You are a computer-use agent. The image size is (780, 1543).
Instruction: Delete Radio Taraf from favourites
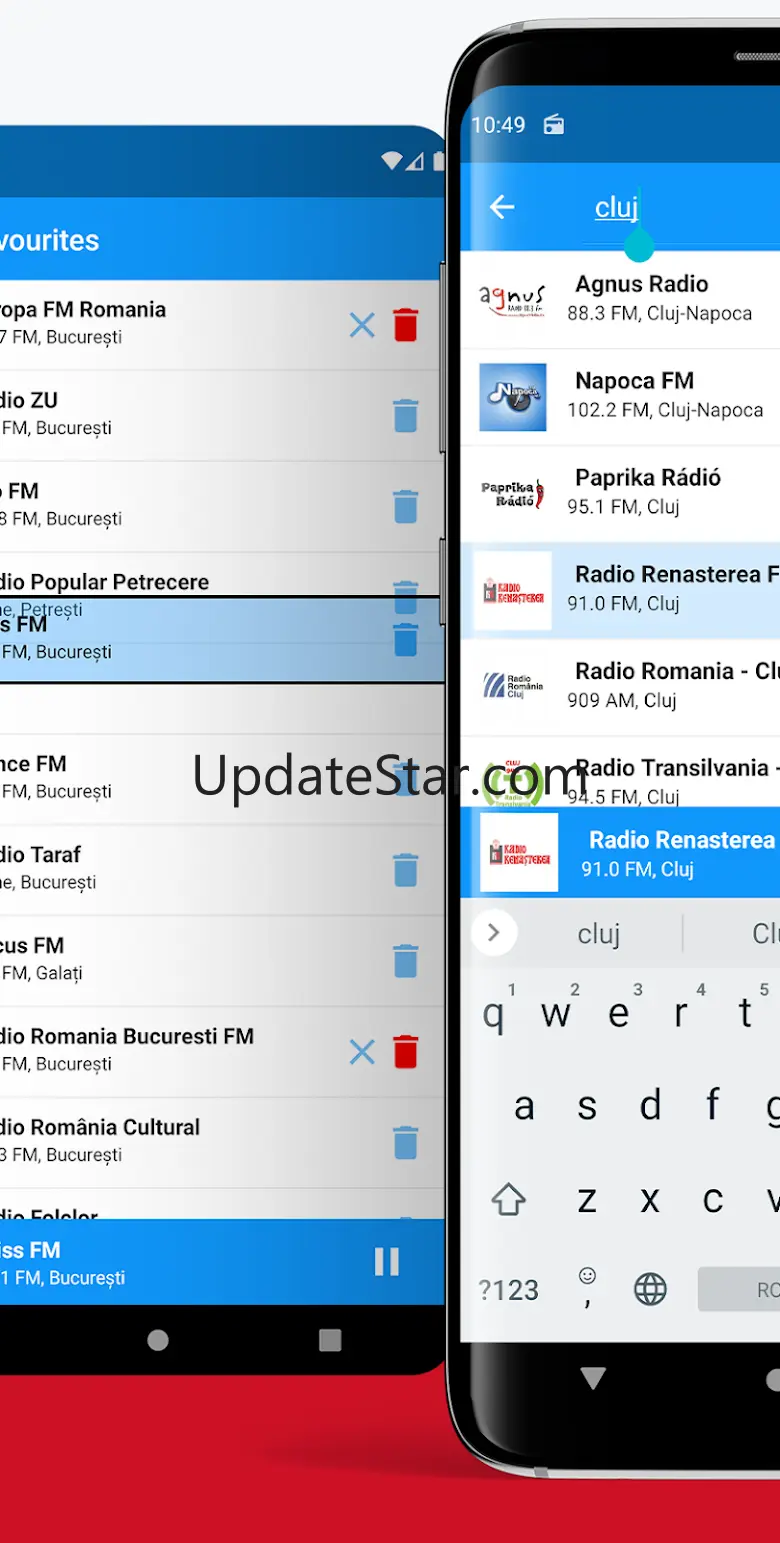click(x=405, y=870)
